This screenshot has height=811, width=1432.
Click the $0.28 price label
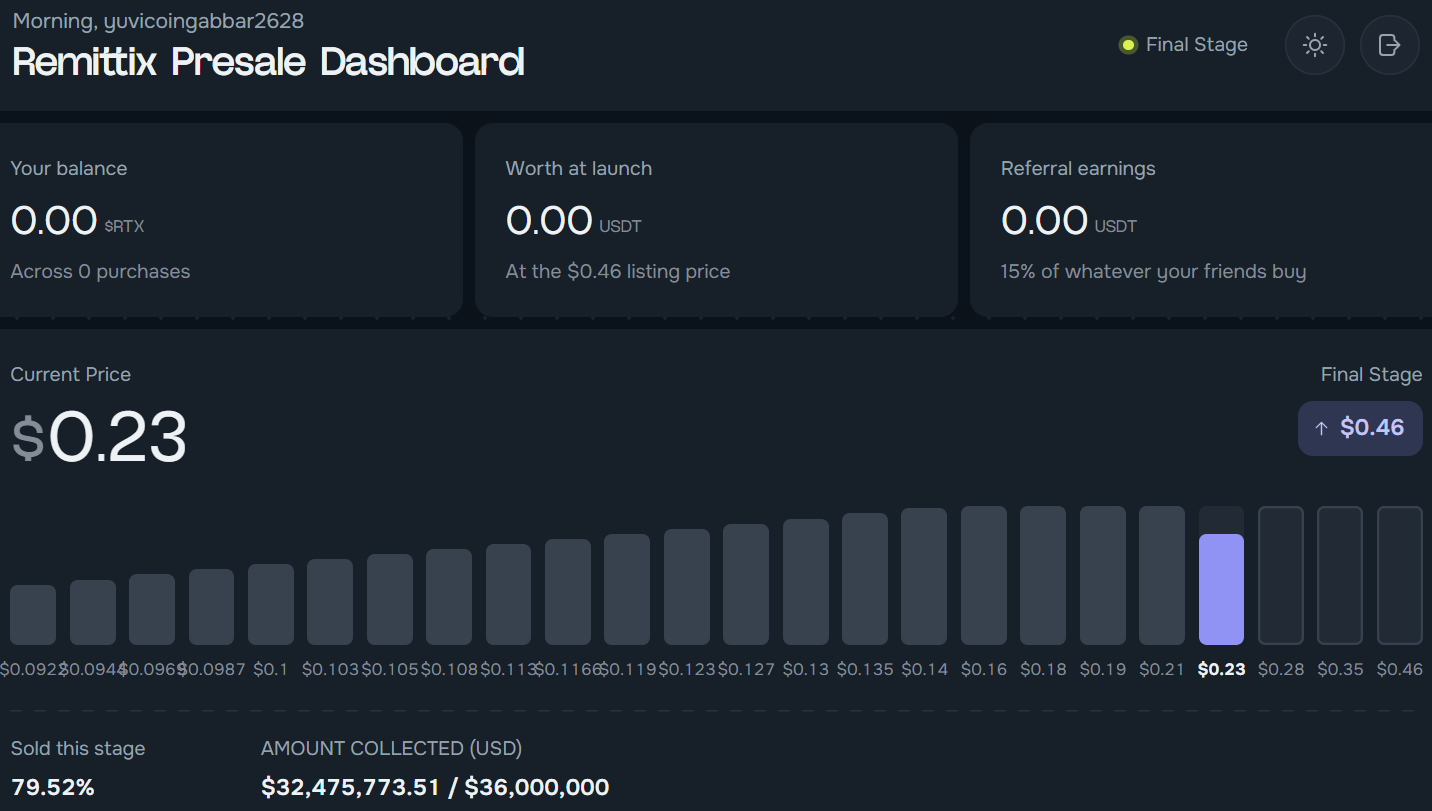(x=1281, y=670)
